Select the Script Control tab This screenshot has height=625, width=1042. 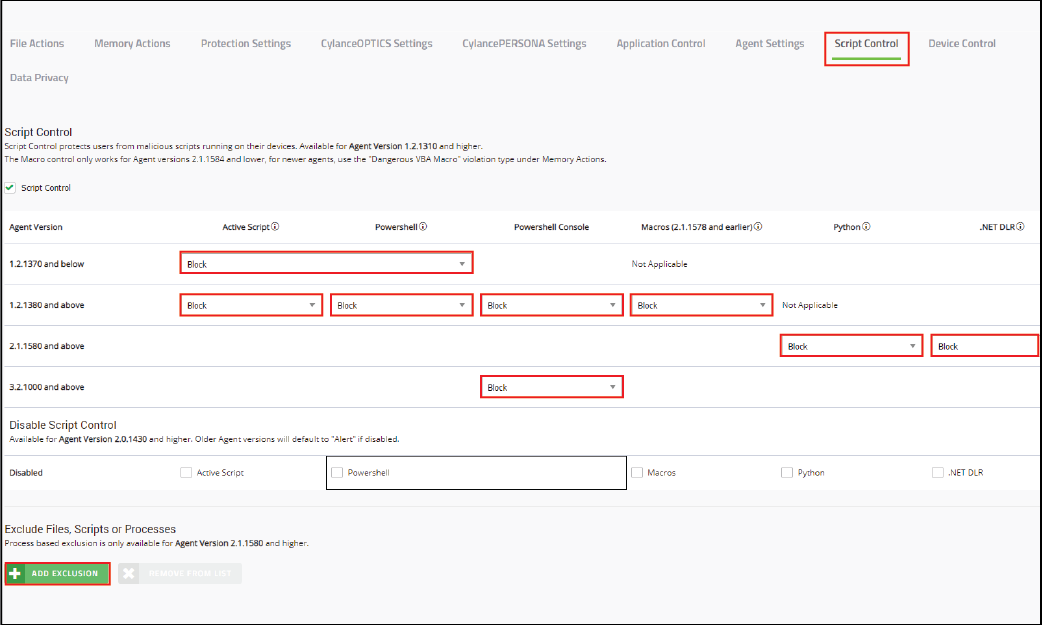click(x=867, y=43)
